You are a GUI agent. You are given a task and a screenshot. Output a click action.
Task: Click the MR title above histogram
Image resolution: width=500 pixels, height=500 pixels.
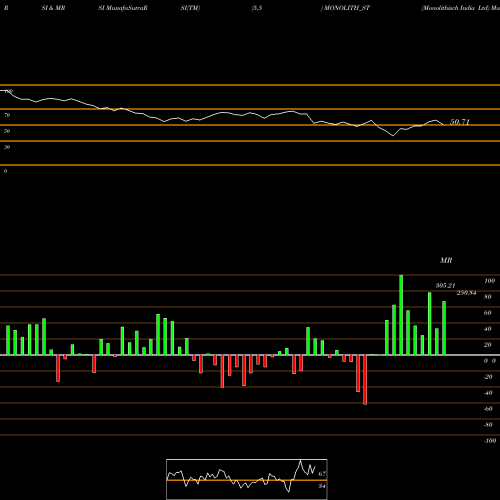(446, 260)
